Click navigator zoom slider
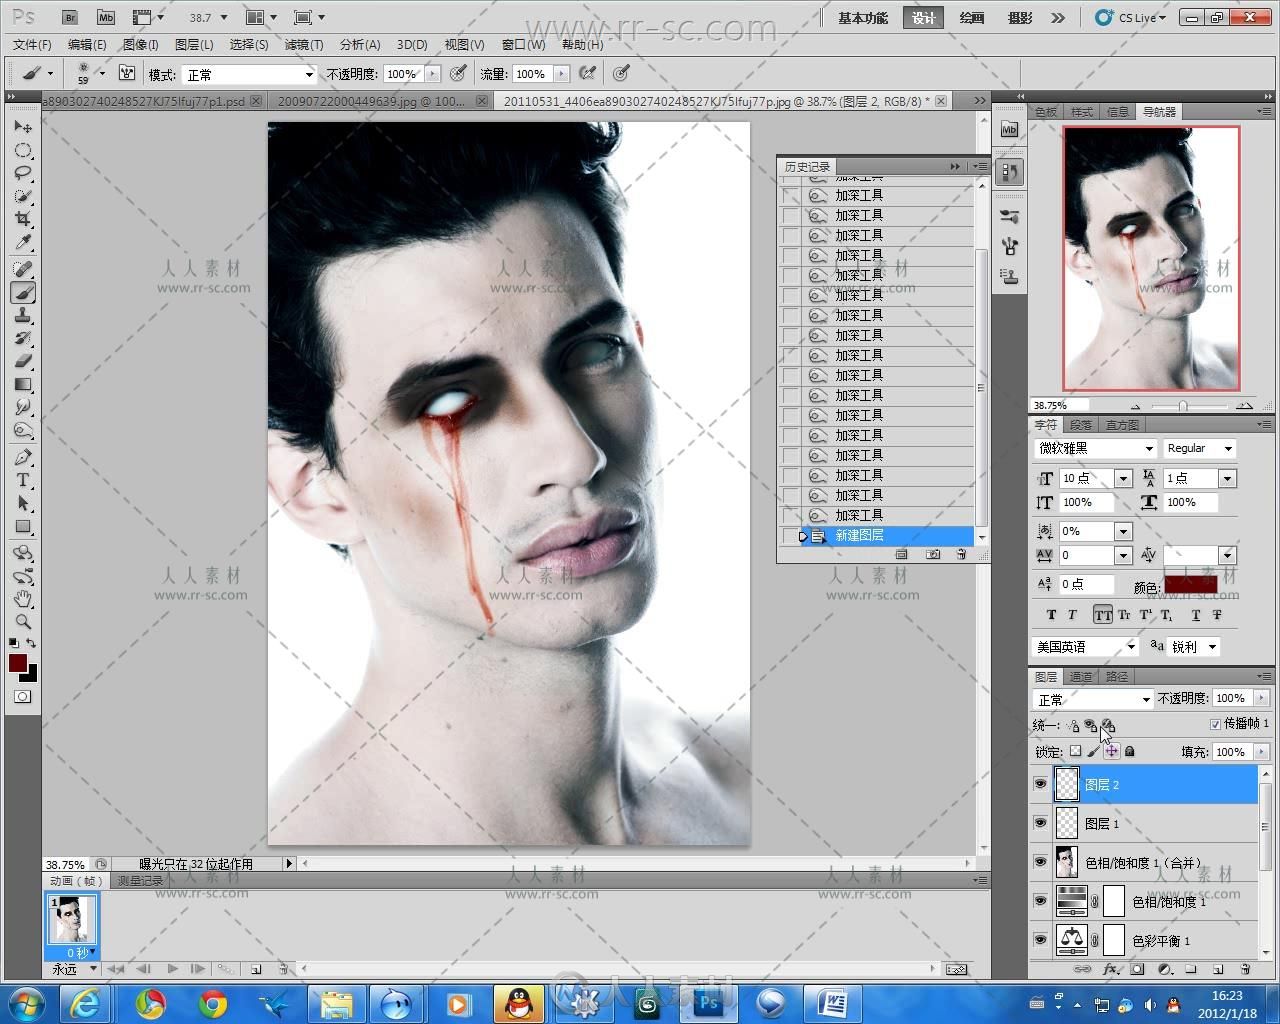This screenshot has width=1280, height=1024. [x=1183, y=406]
